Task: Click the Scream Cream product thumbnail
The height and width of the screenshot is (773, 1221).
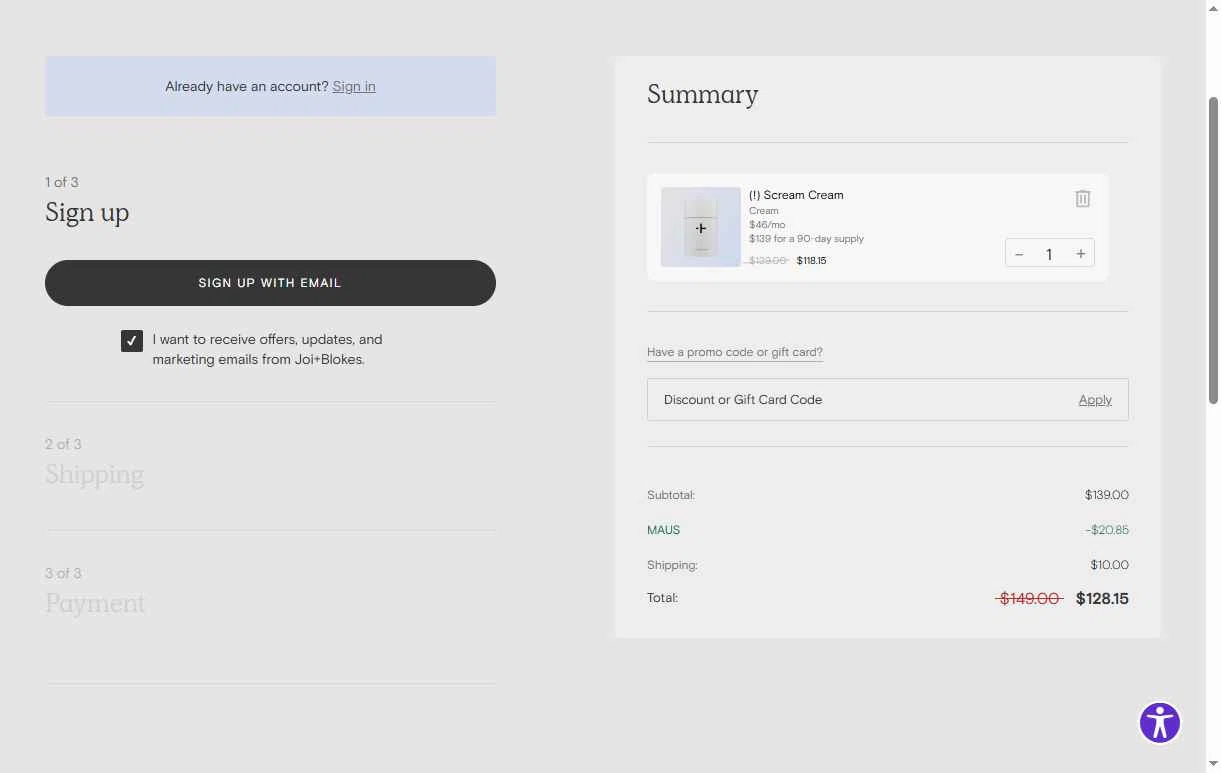Action: (x=701, y=227)
